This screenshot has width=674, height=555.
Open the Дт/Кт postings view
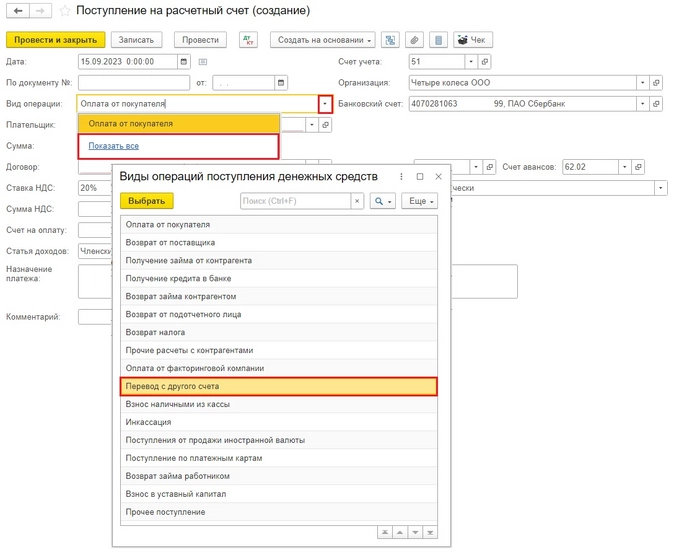248,40
